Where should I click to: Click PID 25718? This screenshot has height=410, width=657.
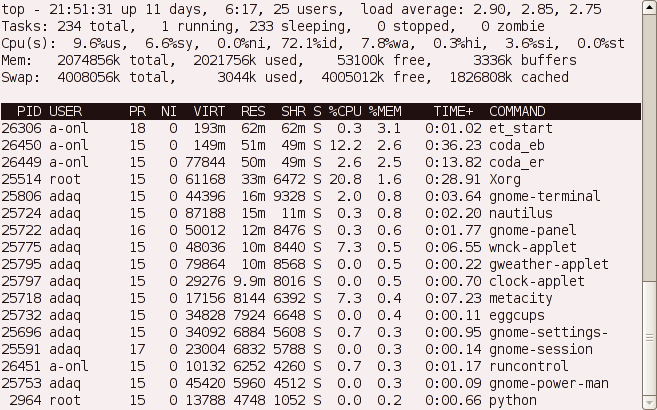[x=21, y=299]
